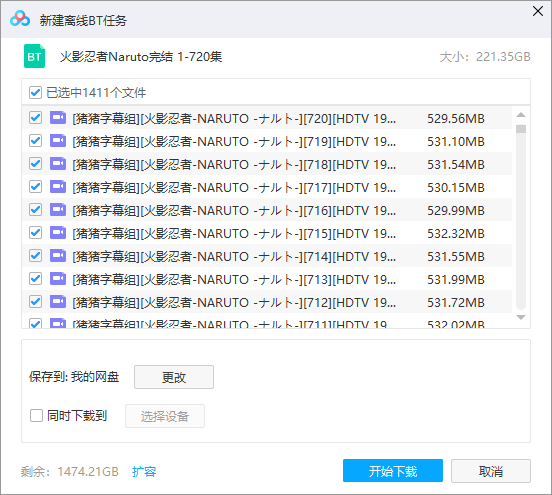The width and height of the screenshot is (552, 495).
Task: Click the 532.32MB file size
Action: pos(456,233)
